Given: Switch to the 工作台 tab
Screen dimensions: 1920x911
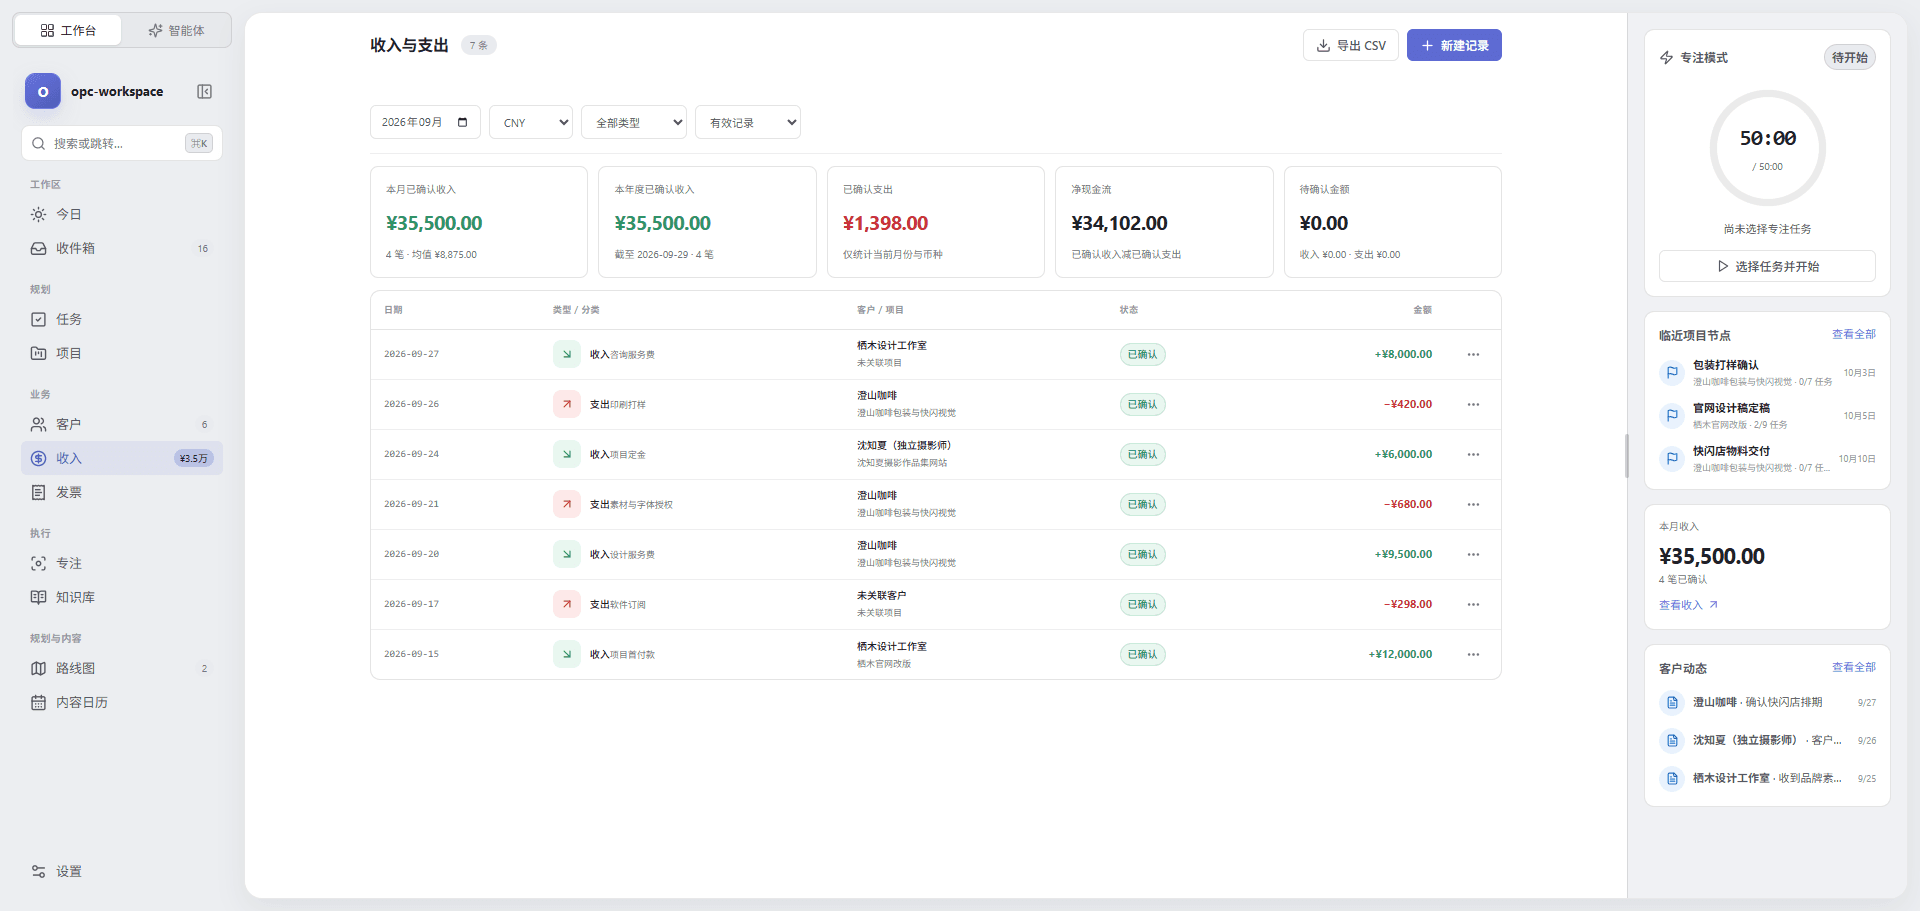Looking at the screenshot, I should tap(68, 30).
